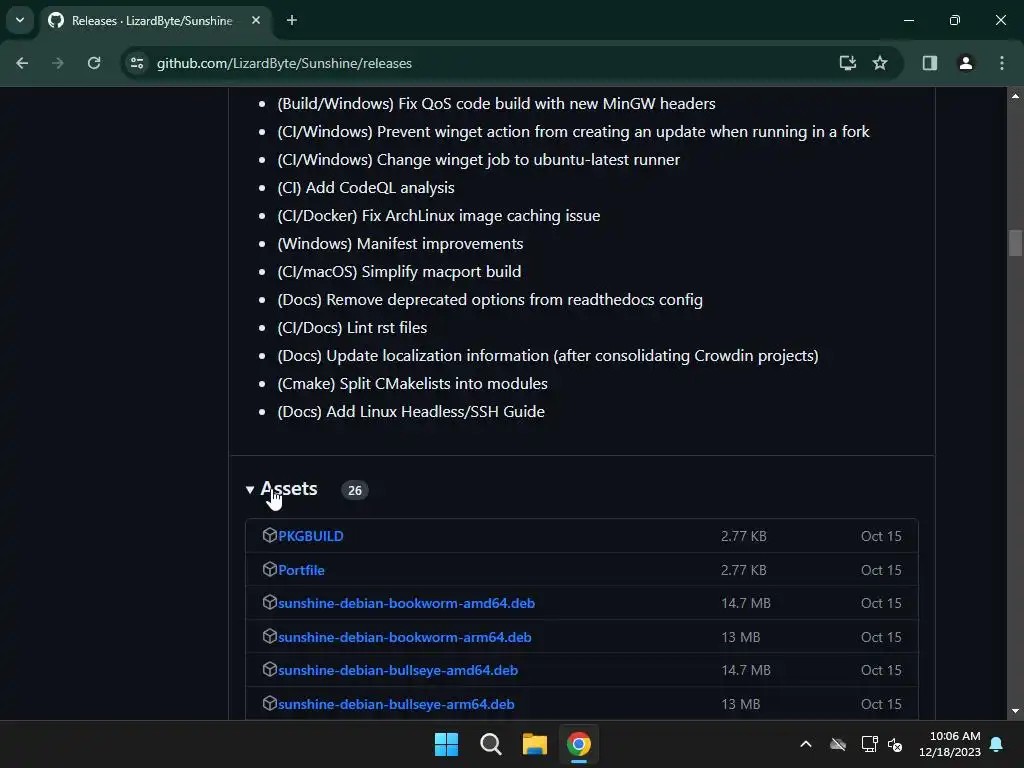
Task: Open Chrome's three-dot menu
Action: (x=1001, y=63)
